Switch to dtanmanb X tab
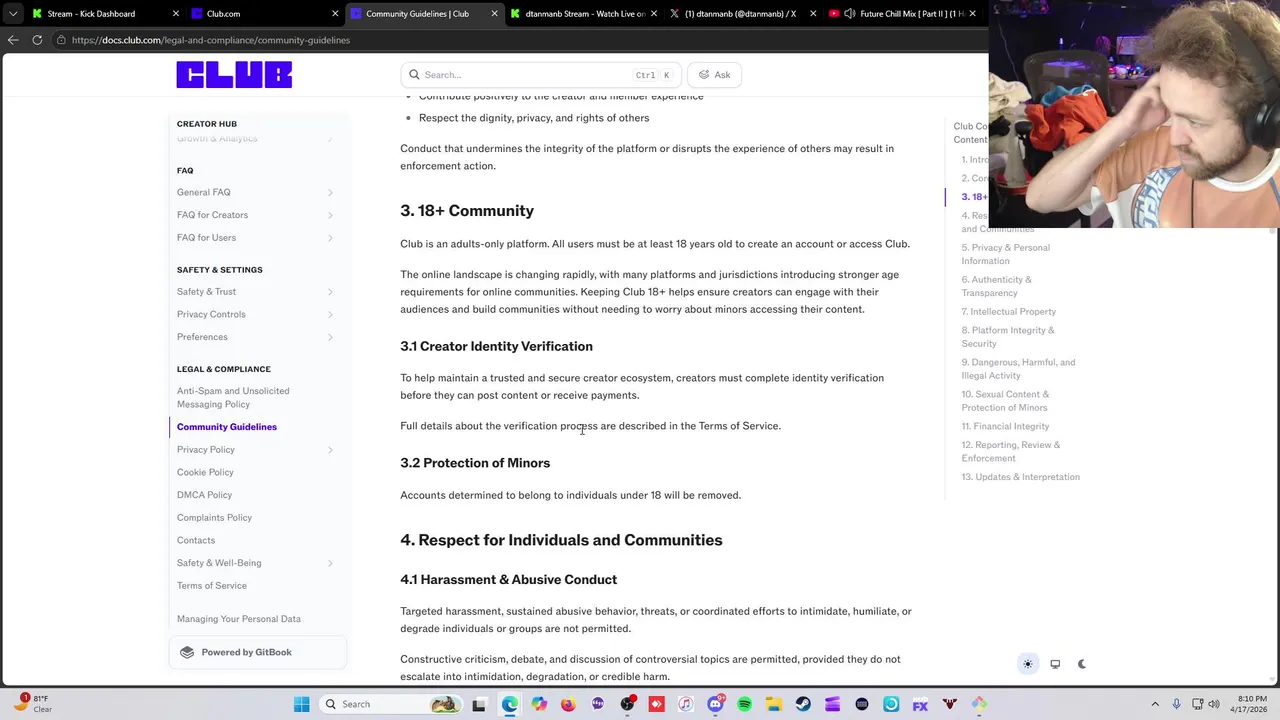This screenshot has width=1280, height=720. 745,14
